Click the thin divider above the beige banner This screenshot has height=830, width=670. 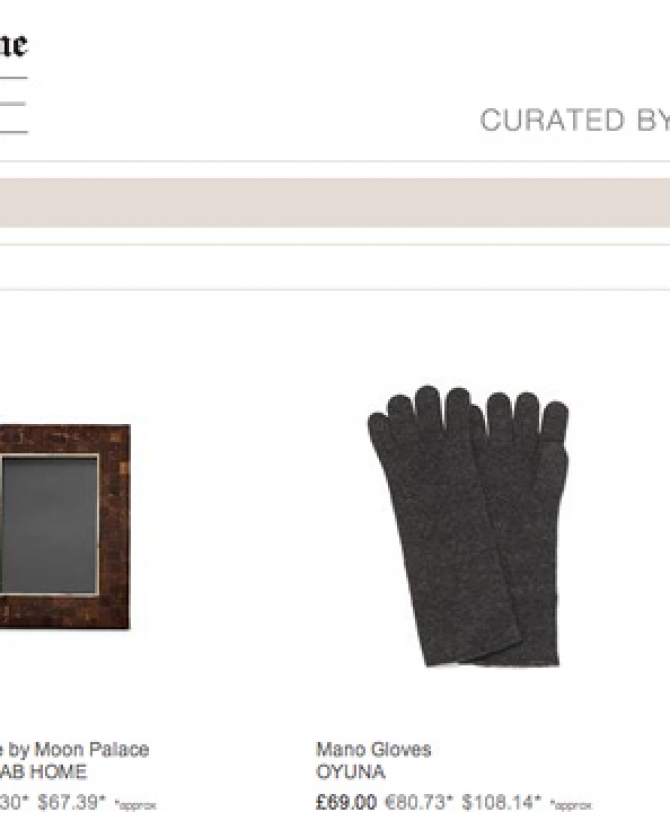pyautogui.click(x=335, y=161)
